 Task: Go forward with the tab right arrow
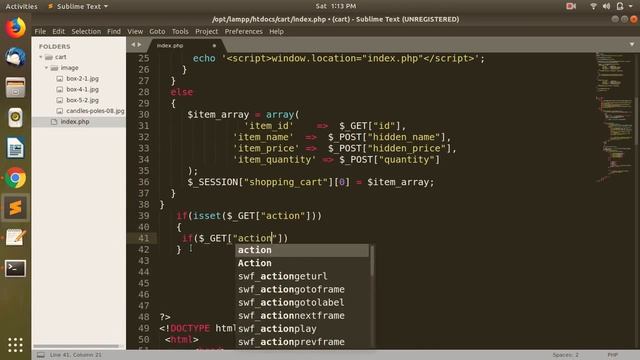(x=139, y=44)
